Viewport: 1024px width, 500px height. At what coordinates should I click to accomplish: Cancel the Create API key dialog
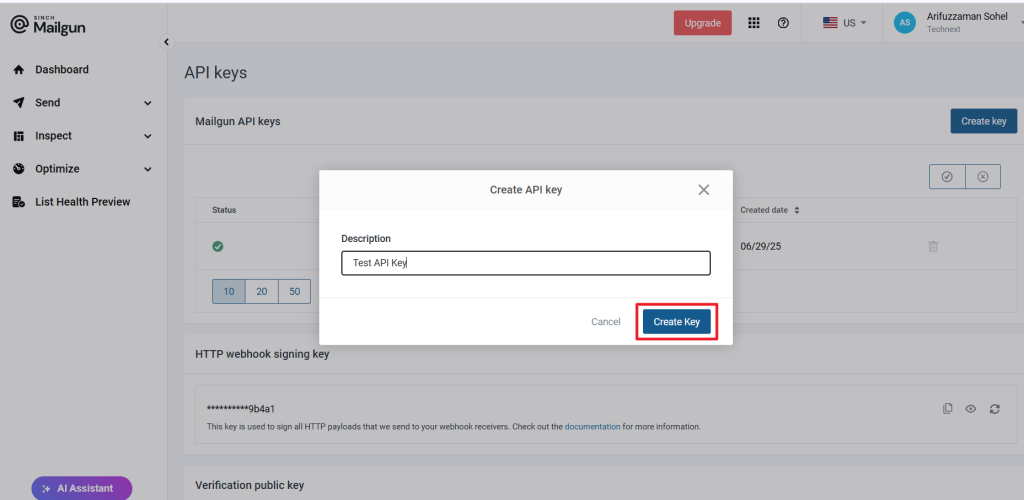(x=605, y=322)
